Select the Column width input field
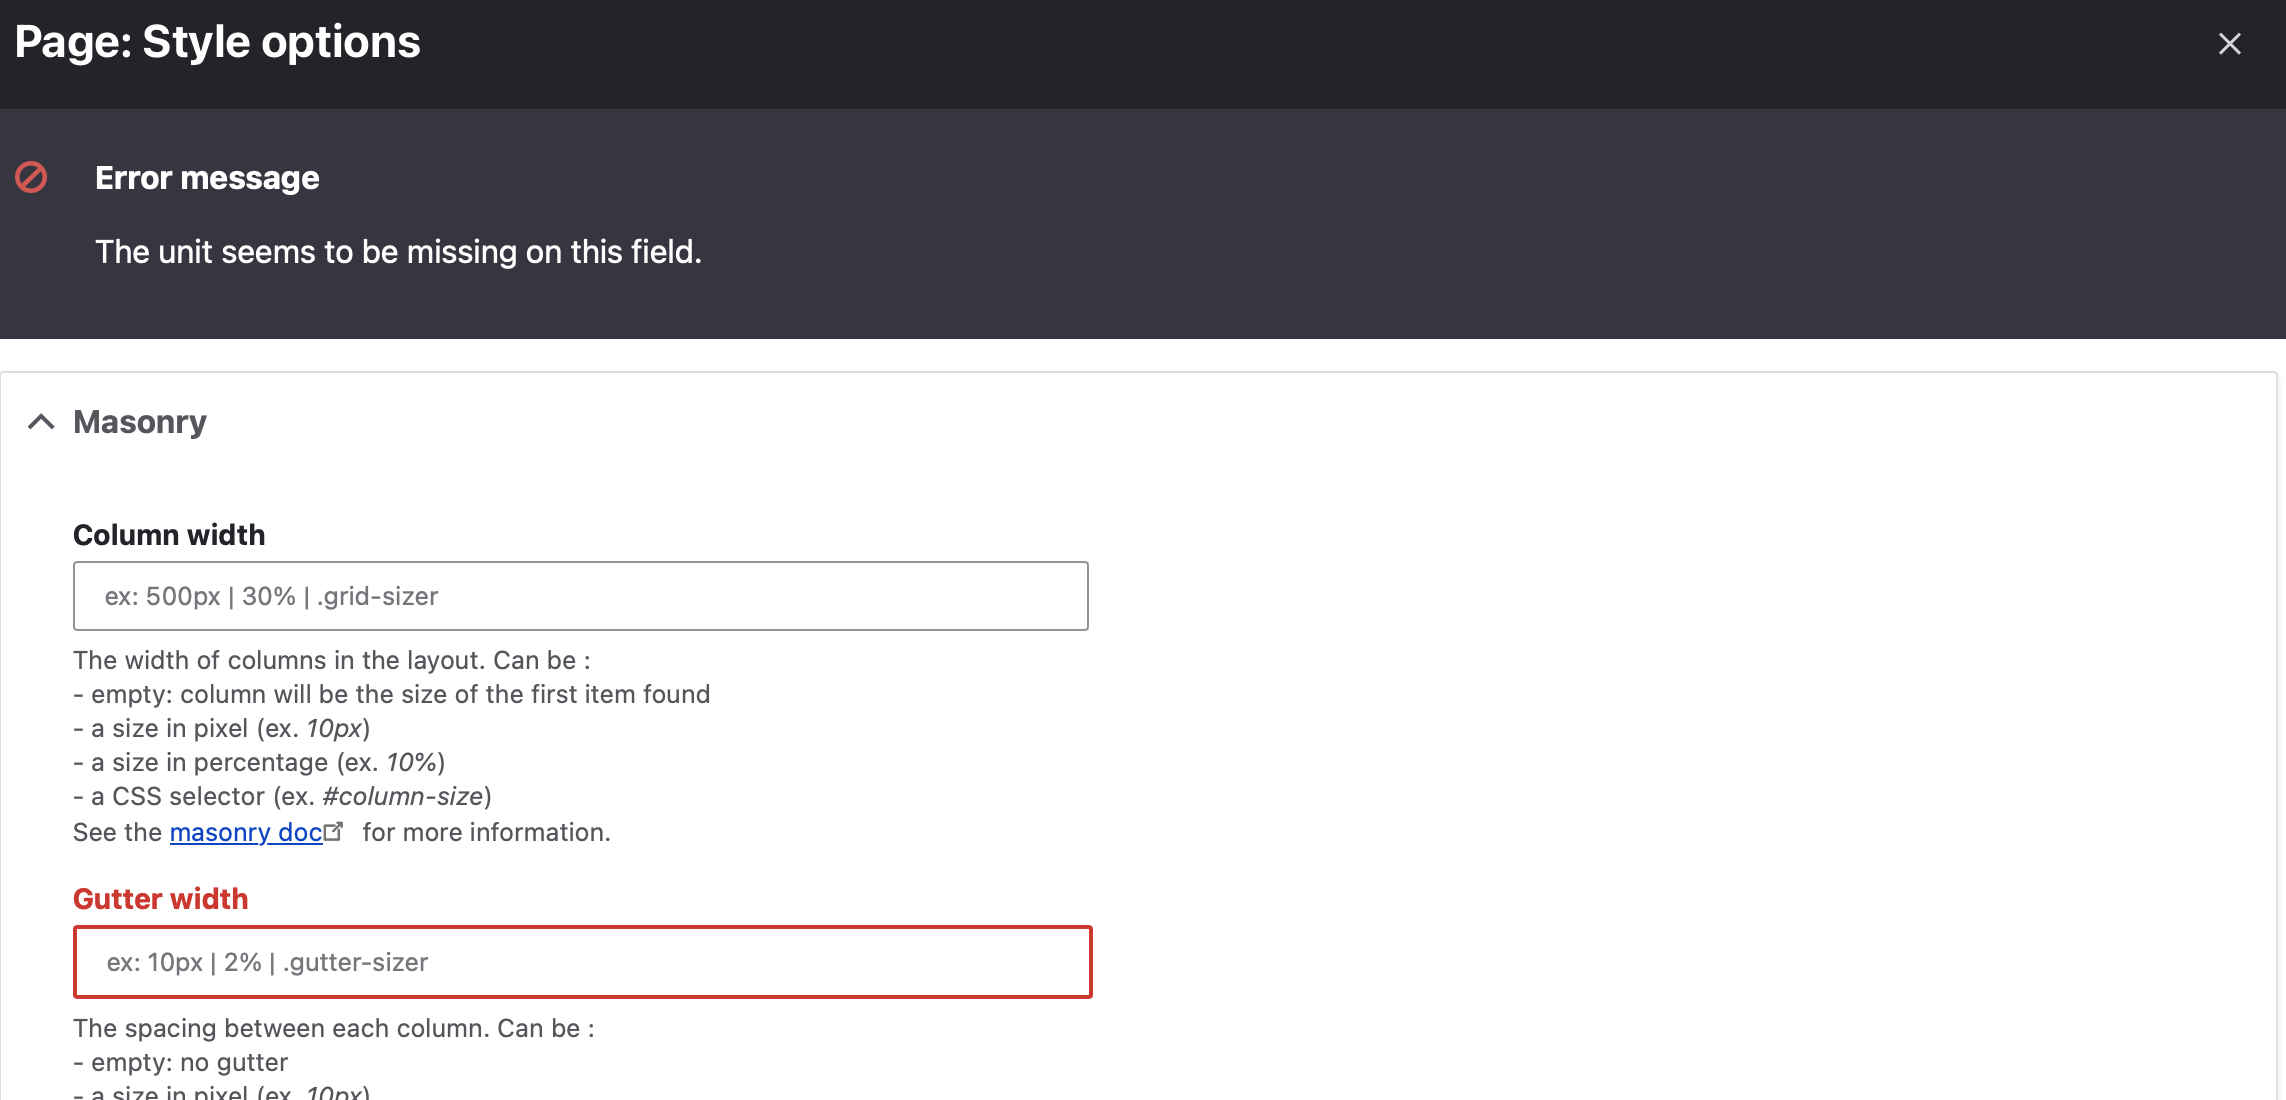Screen dimensions: 2286x1100 tap(580, 596)
